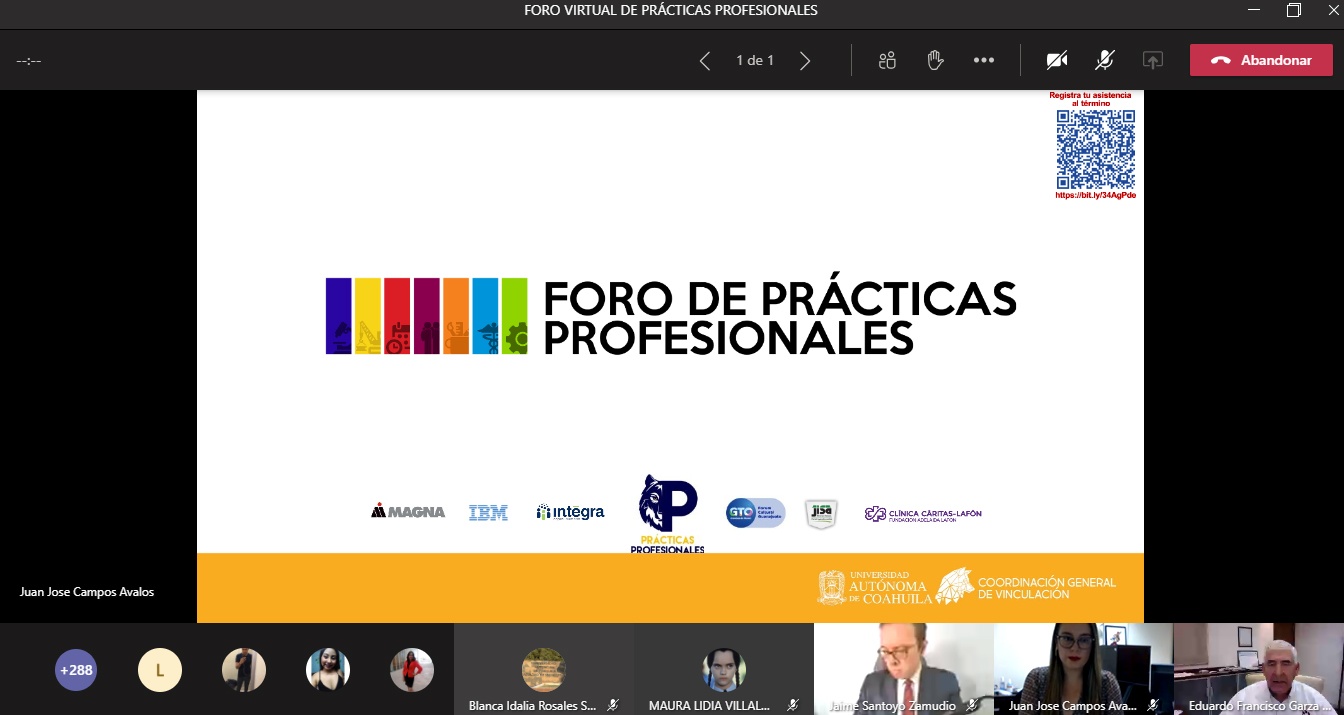Maximize the meeting window
Screen dimensions: 1344x715
tap(1293, 10)
